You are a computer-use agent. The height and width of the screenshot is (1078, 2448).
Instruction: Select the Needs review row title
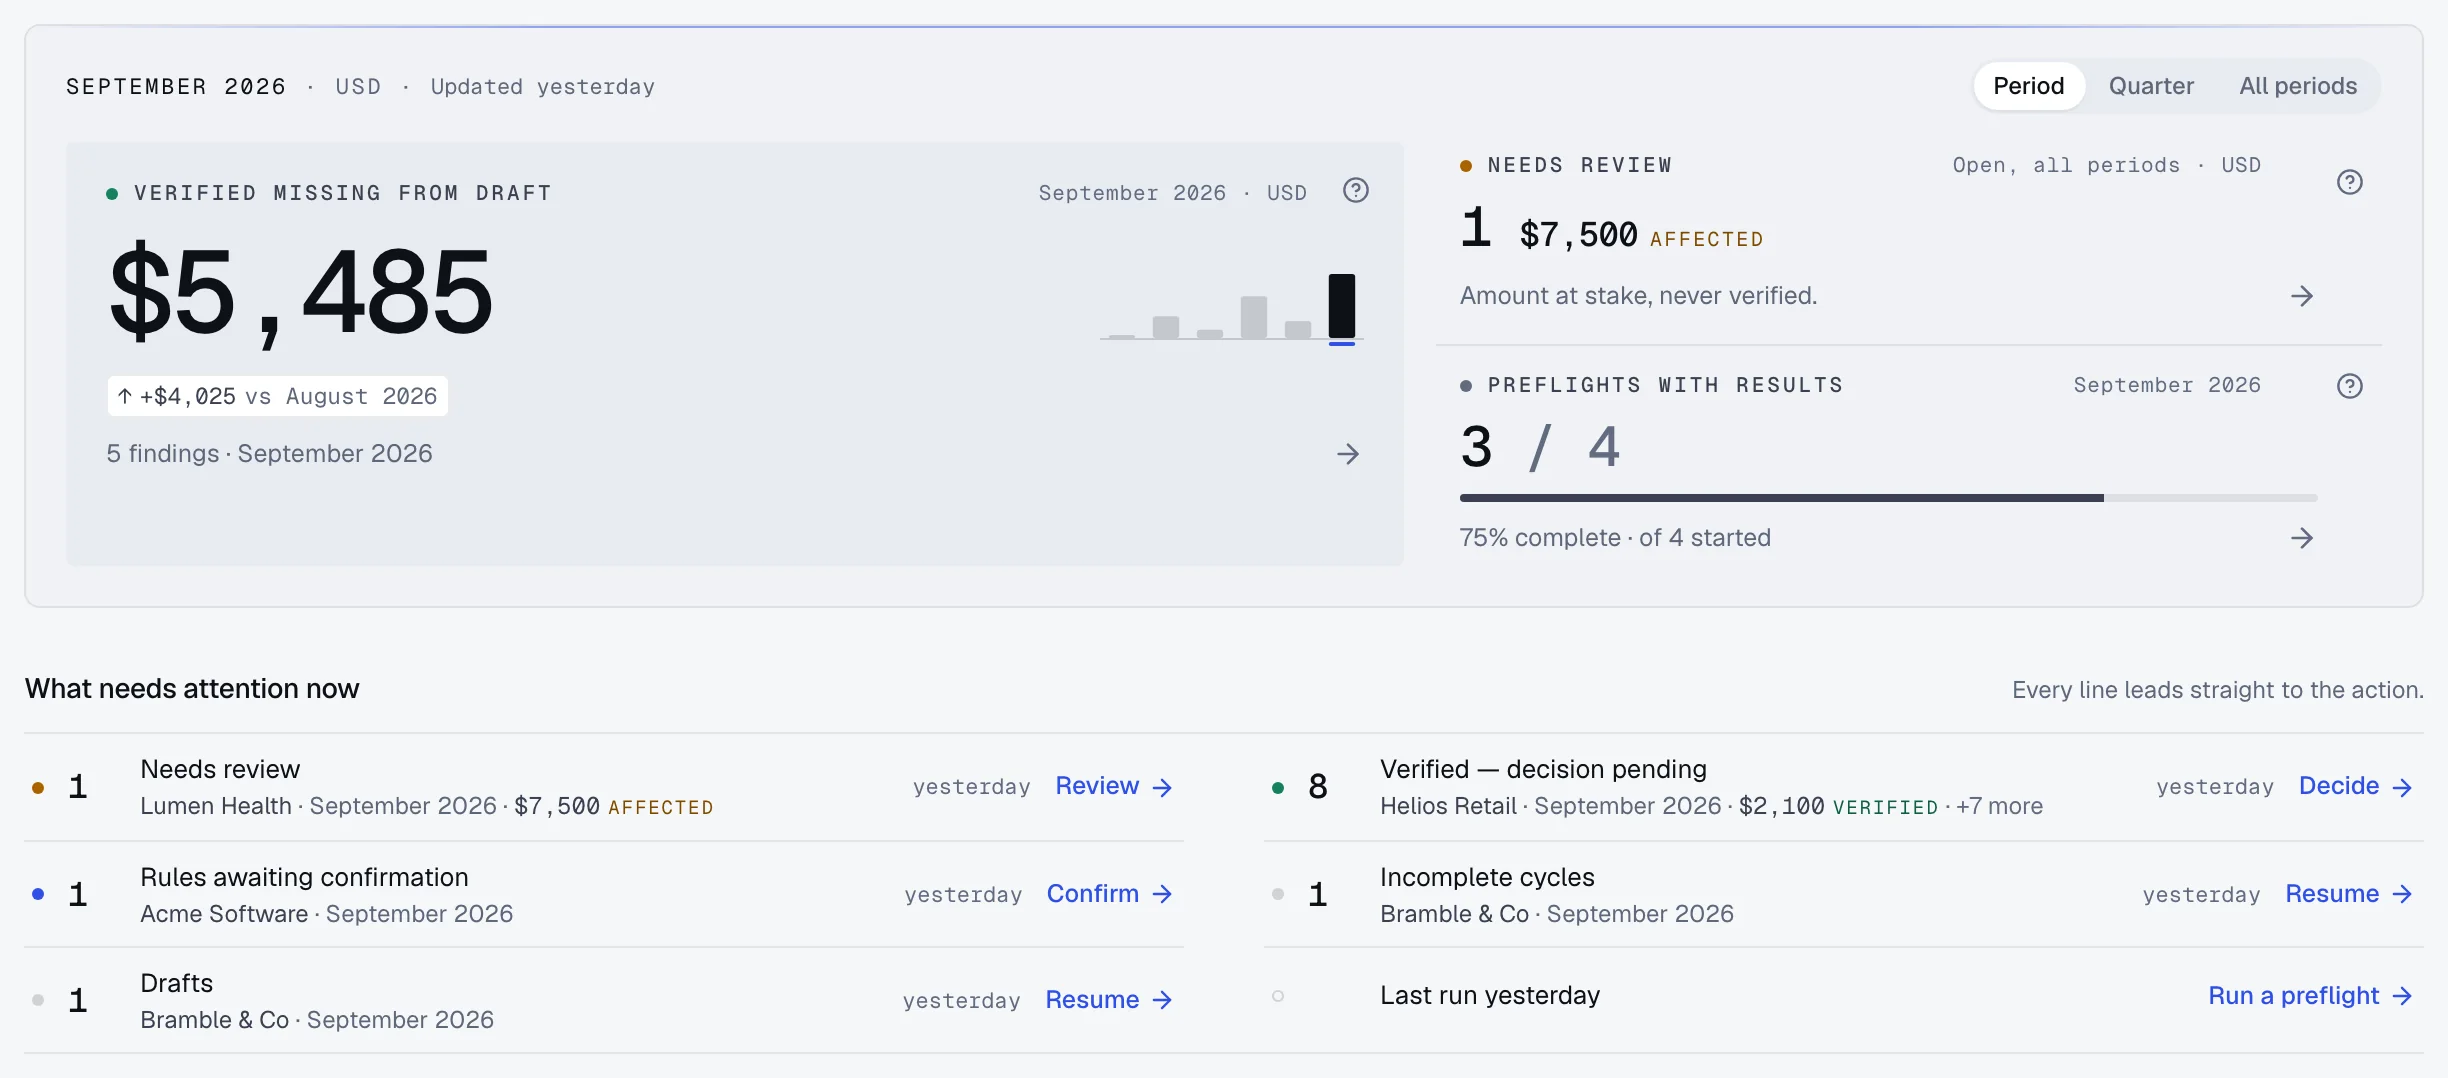point(220,769)
